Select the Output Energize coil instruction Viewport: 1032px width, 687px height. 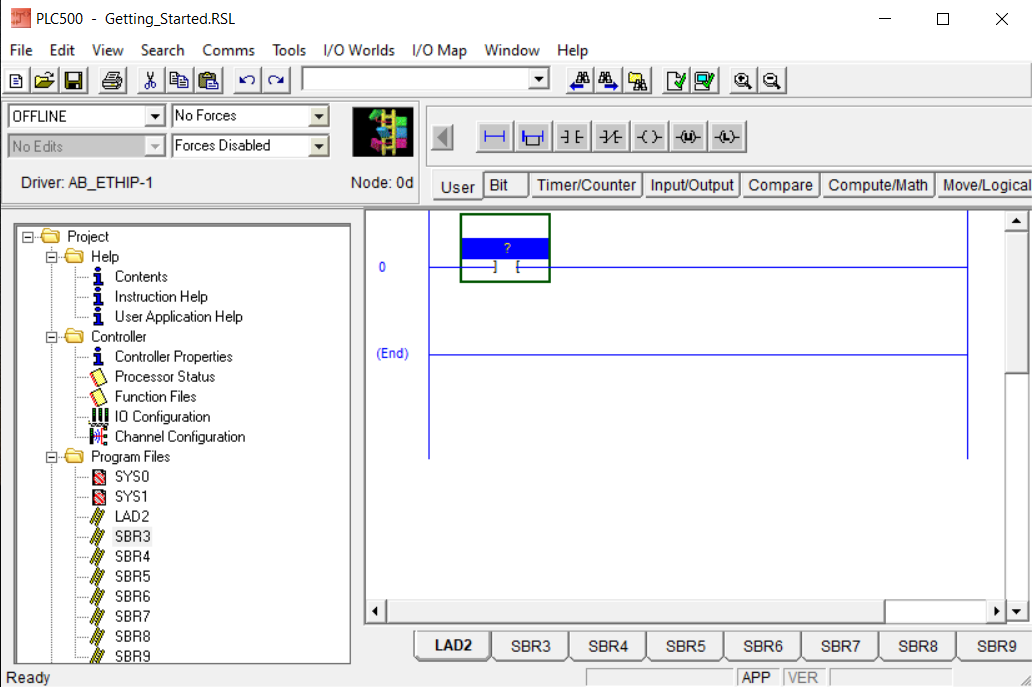[x=649, y=137]
